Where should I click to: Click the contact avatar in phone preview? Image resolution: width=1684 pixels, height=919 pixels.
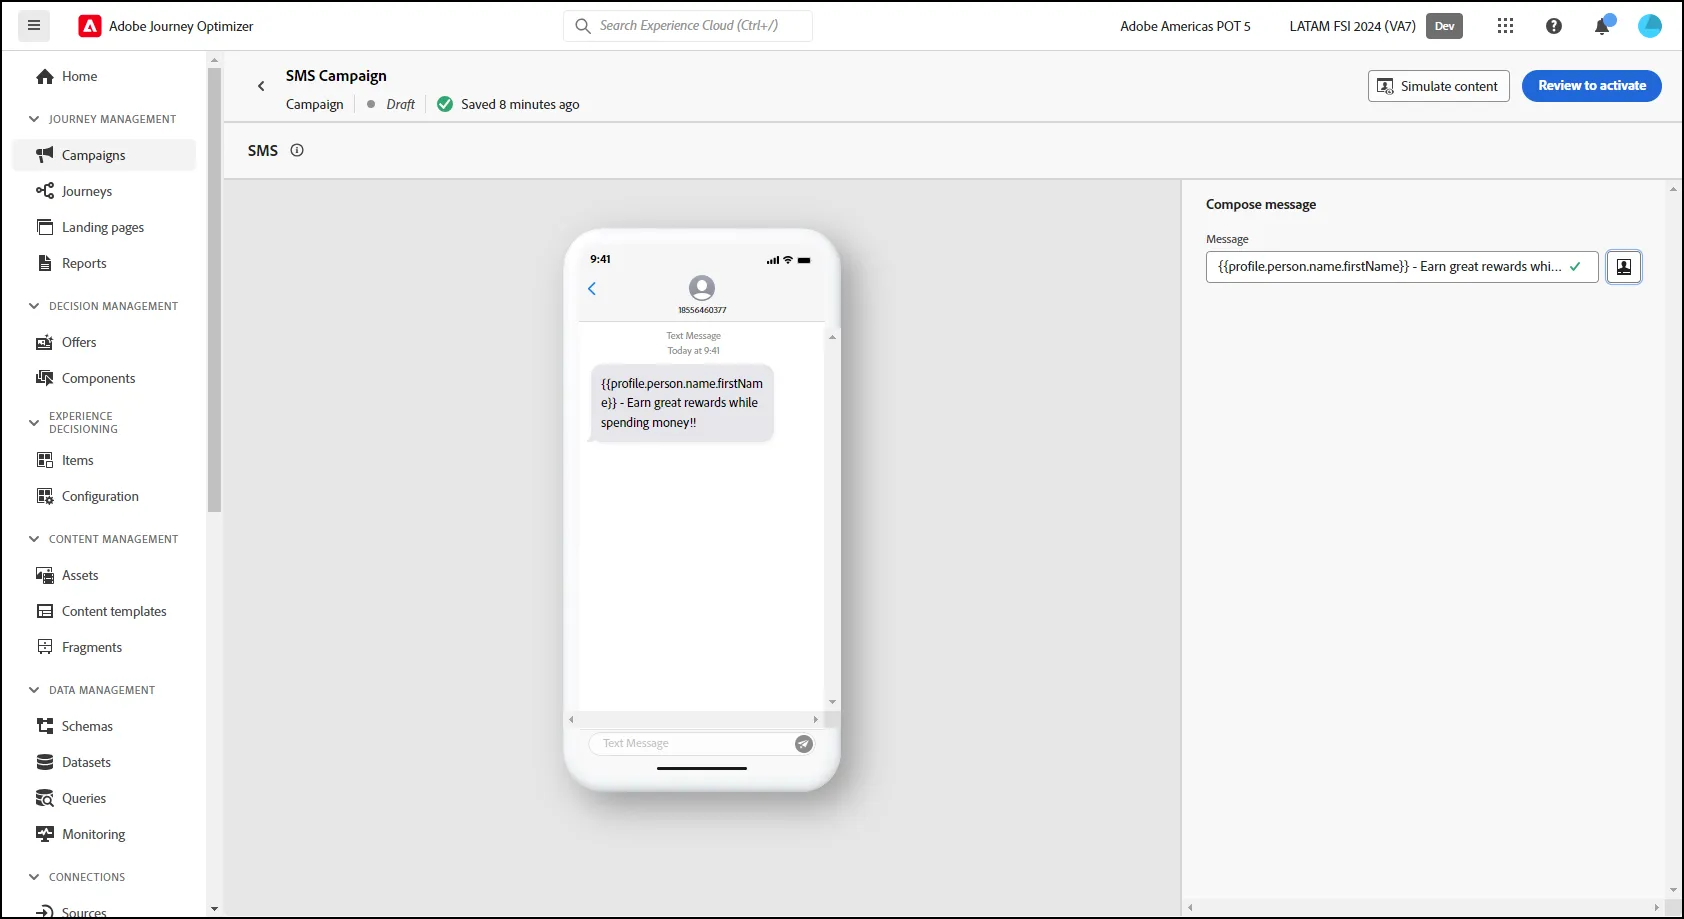pyautogui.click(x=702, y=288)
